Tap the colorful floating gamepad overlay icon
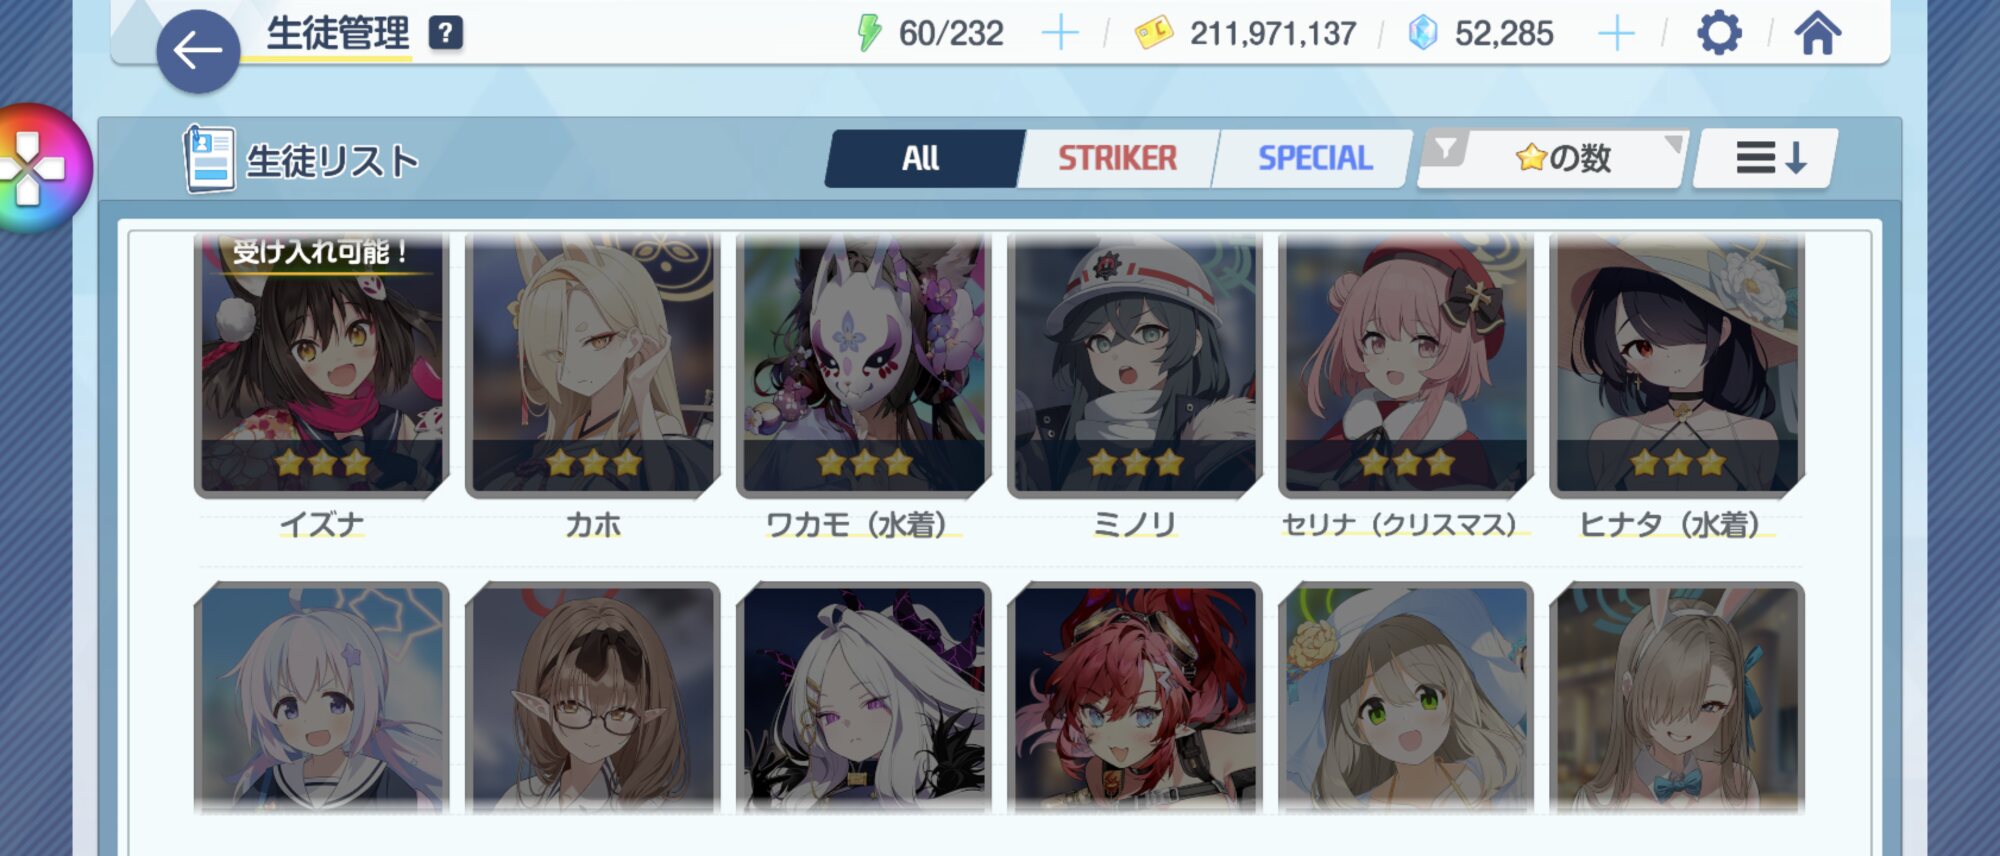 point(35,168)
